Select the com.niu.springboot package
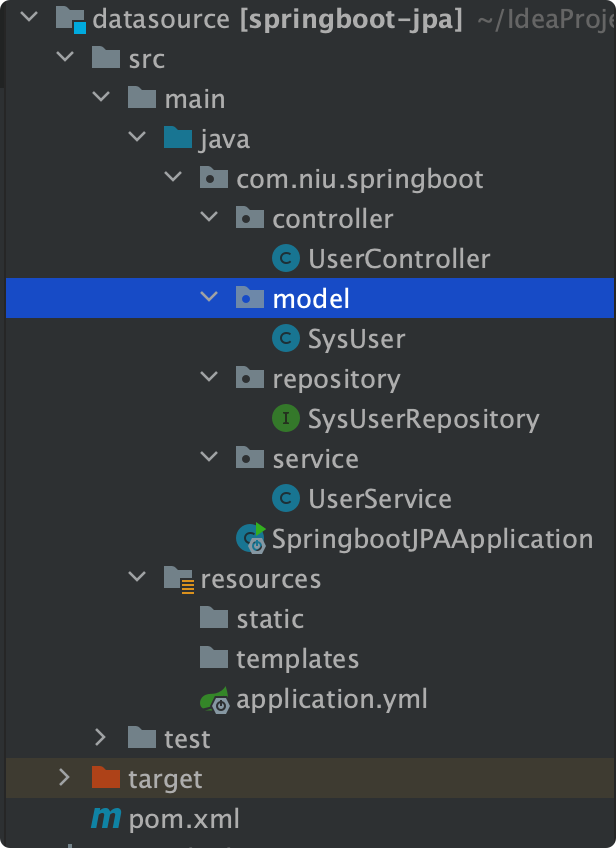Screen dimensions: 616x848 click(x=359, y=179)
